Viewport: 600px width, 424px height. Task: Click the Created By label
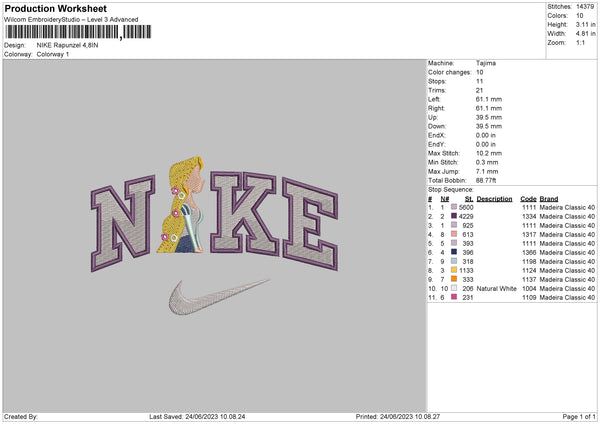pos(21,416)
